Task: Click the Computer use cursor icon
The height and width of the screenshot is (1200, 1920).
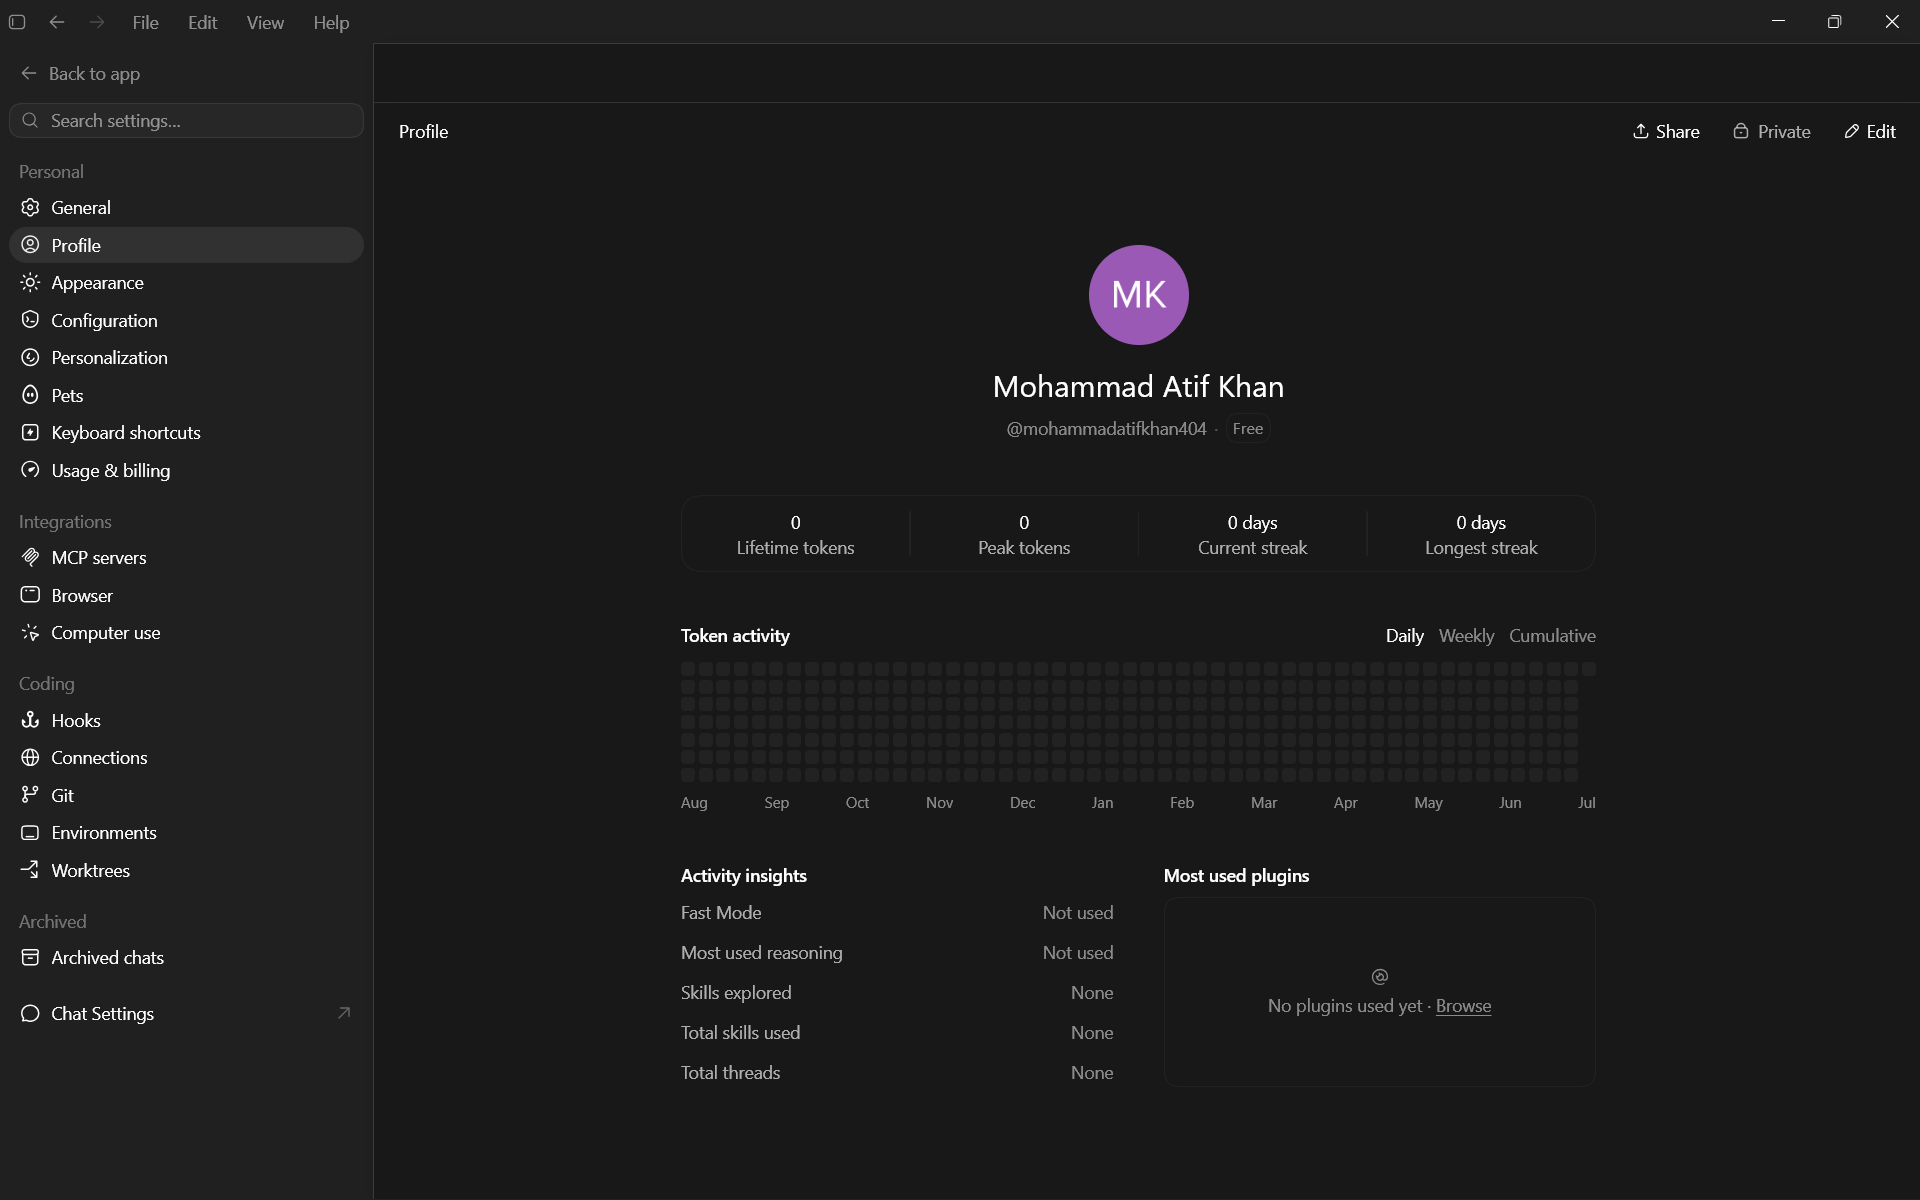Action: (x=31, y=632)
